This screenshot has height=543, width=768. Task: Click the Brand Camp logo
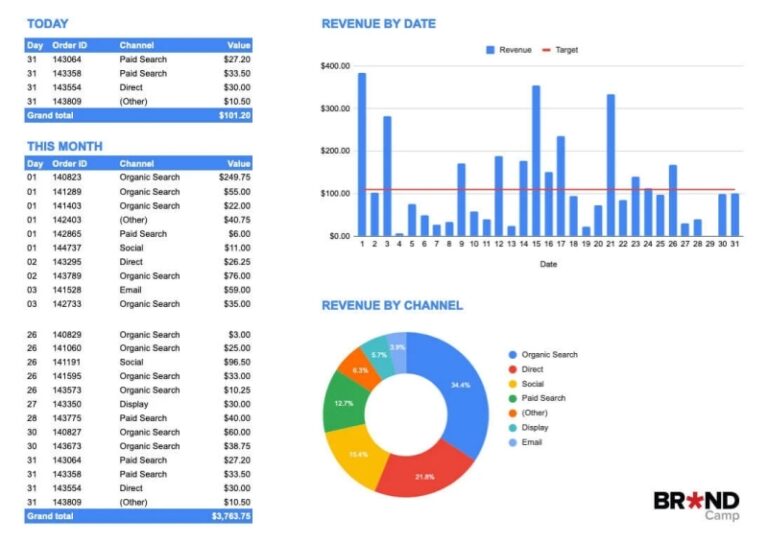[696, 505]
